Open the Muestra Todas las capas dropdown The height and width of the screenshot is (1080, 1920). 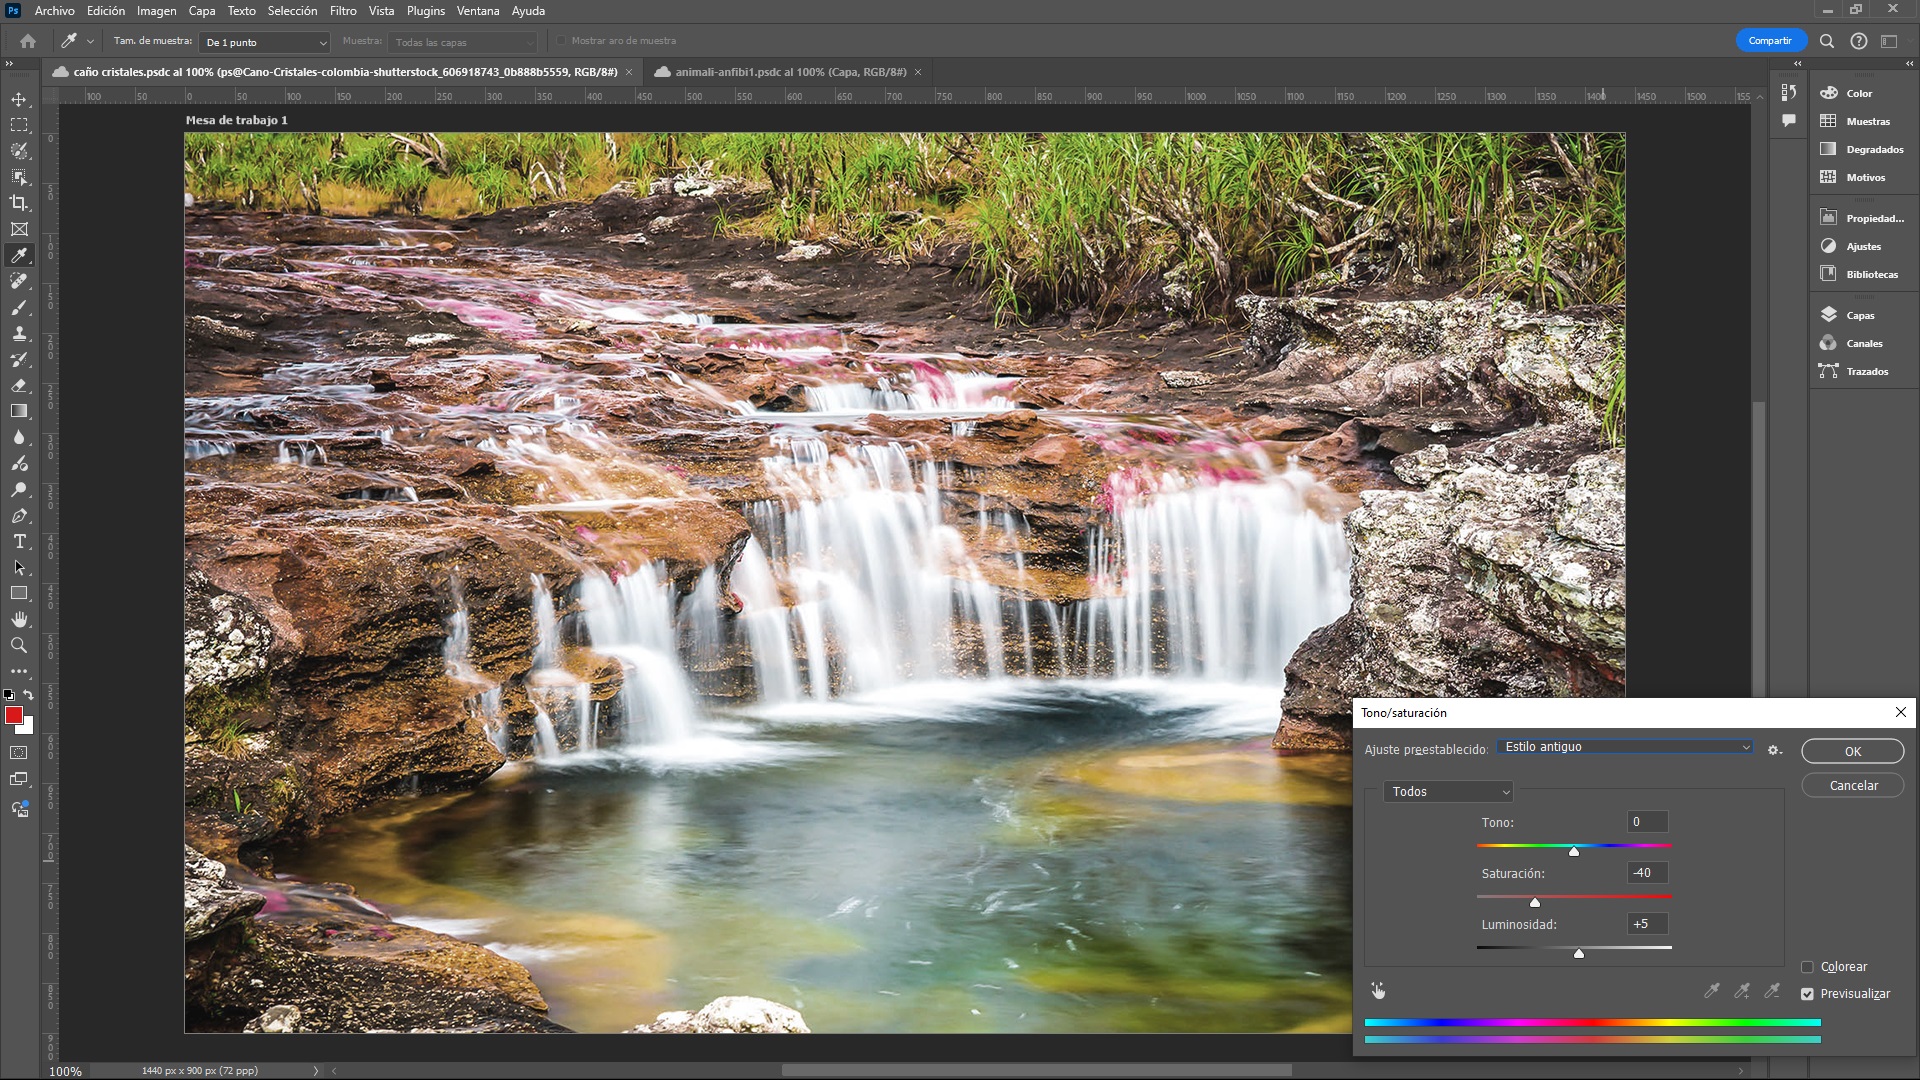(463, 42)
